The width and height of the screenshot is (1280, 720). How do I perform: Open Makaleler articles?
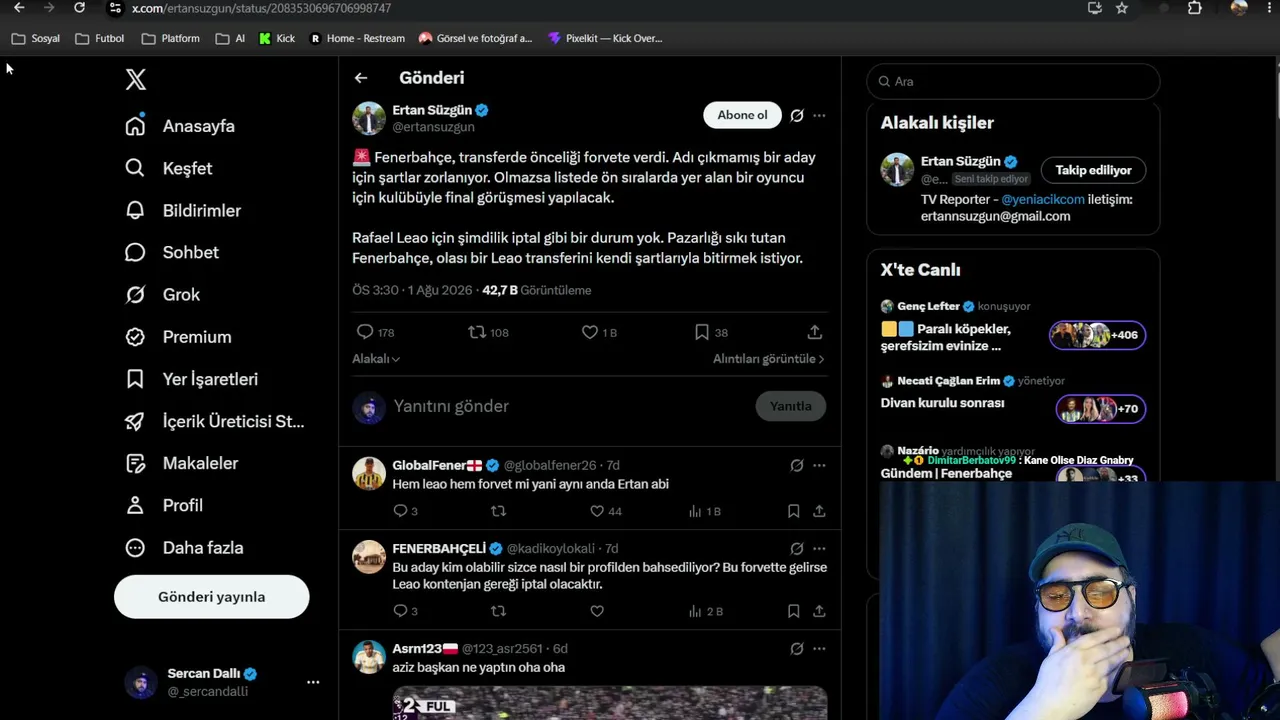coord(181,463)
